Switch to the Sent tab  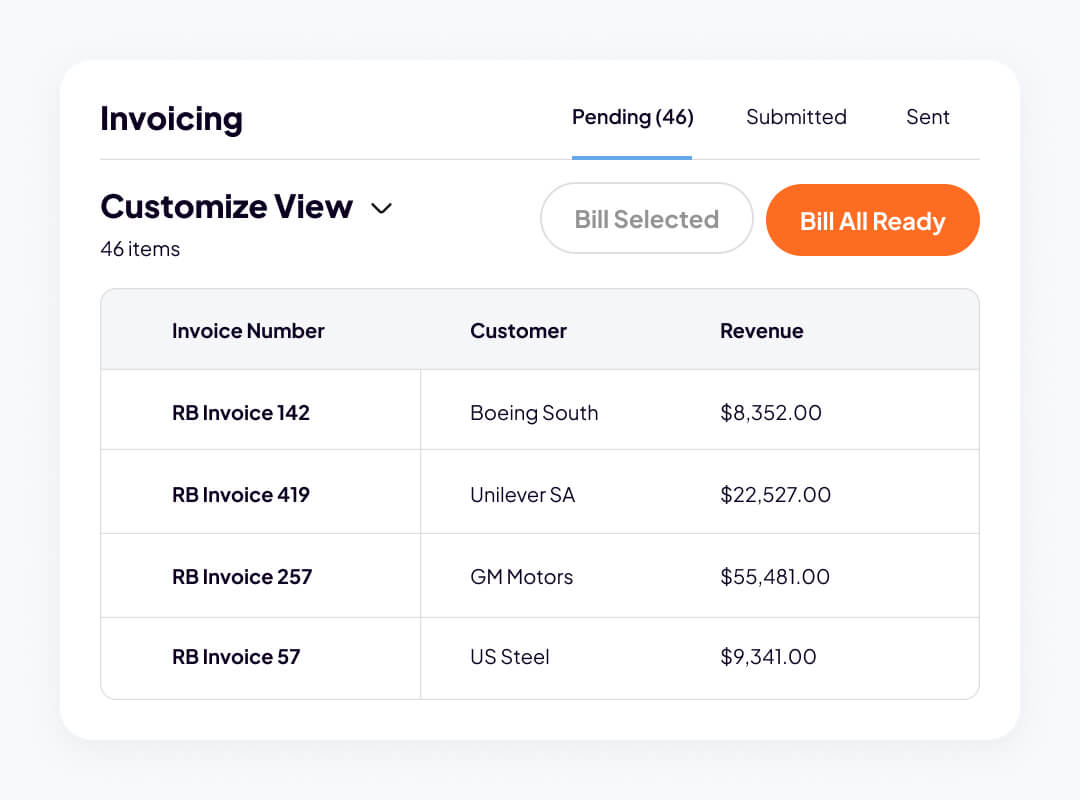[x=928, y=117]
